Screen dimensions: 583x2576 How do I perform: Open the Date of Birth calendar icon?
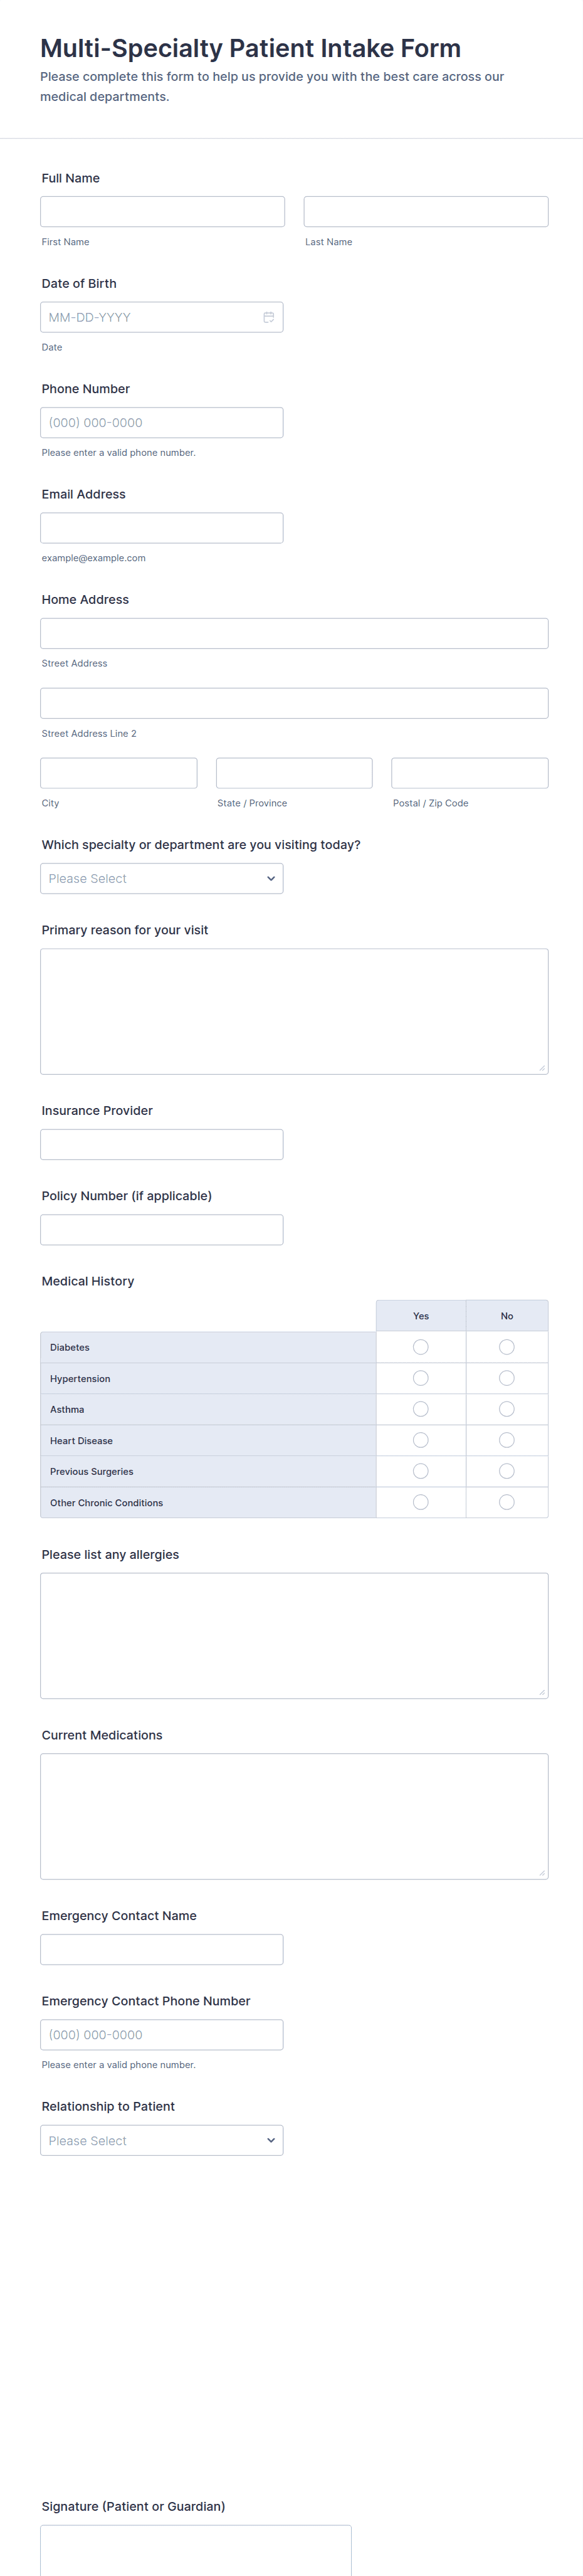(268, 317)
